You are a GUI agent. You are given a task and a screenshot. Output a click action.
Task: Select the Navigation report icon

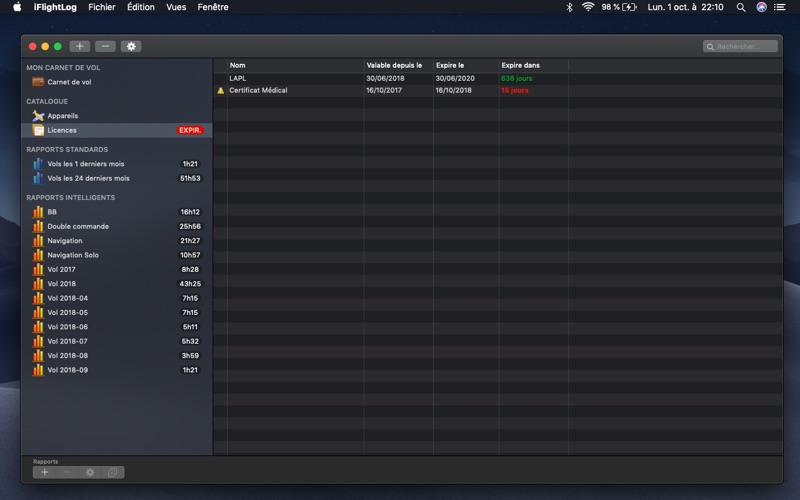(38, 240)
